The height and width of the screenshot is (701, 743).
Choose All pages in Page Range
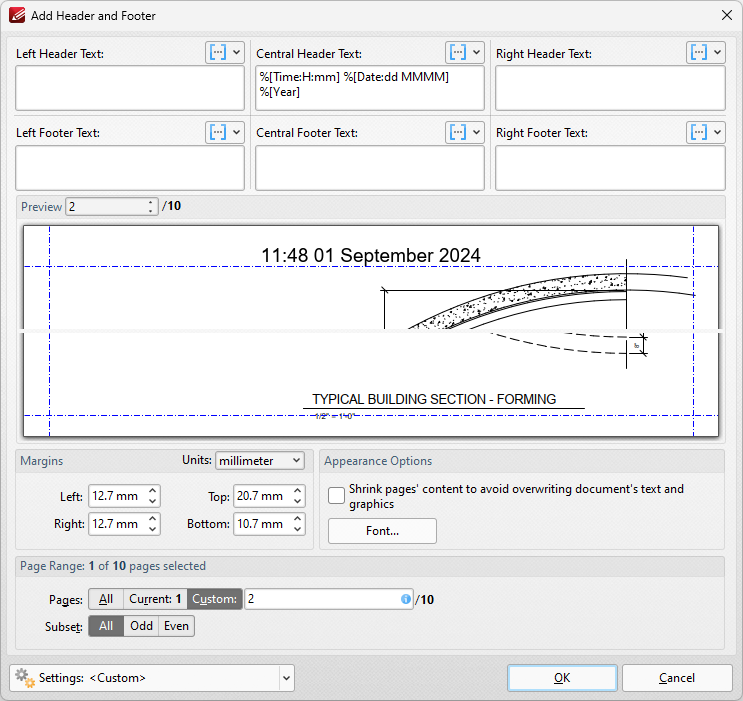point(106,599)
